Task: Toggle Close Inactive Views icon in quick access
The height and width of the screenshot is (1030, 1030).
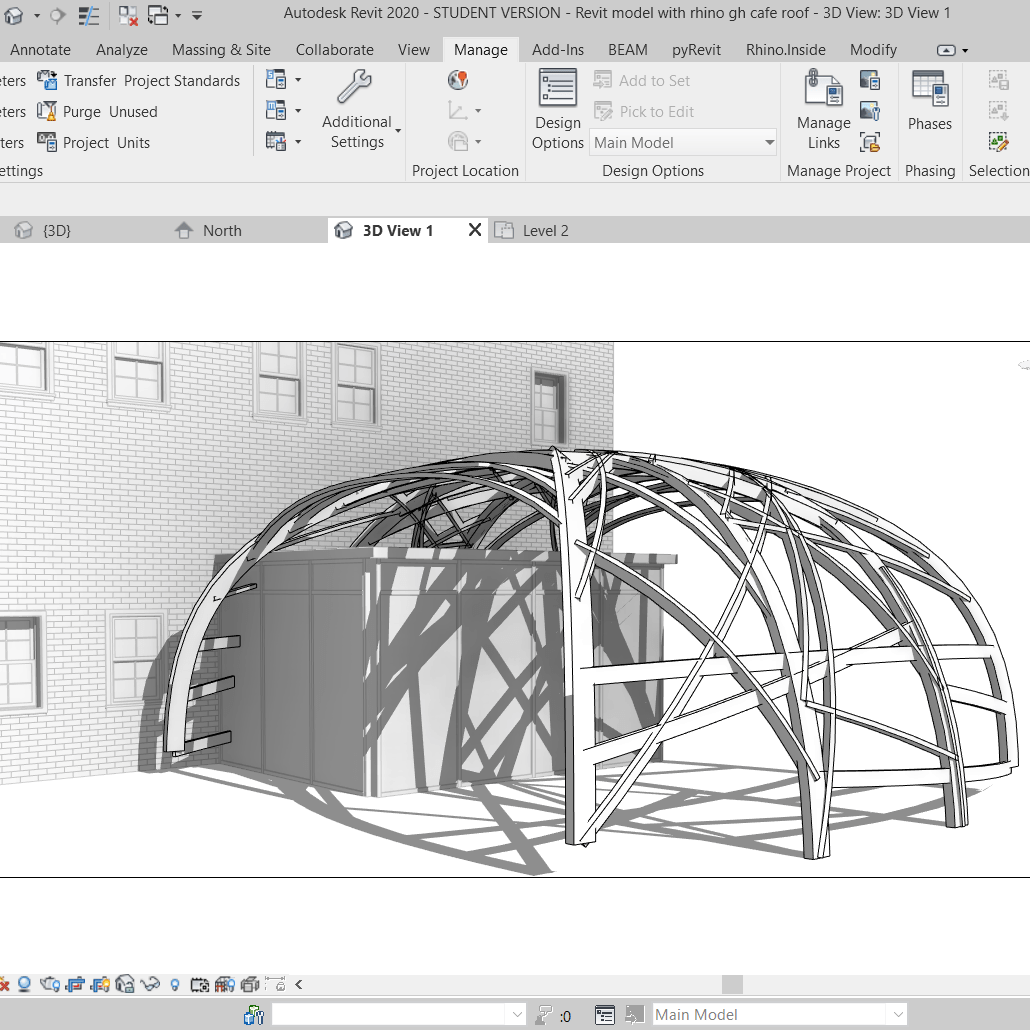Action: pos(129,16)
